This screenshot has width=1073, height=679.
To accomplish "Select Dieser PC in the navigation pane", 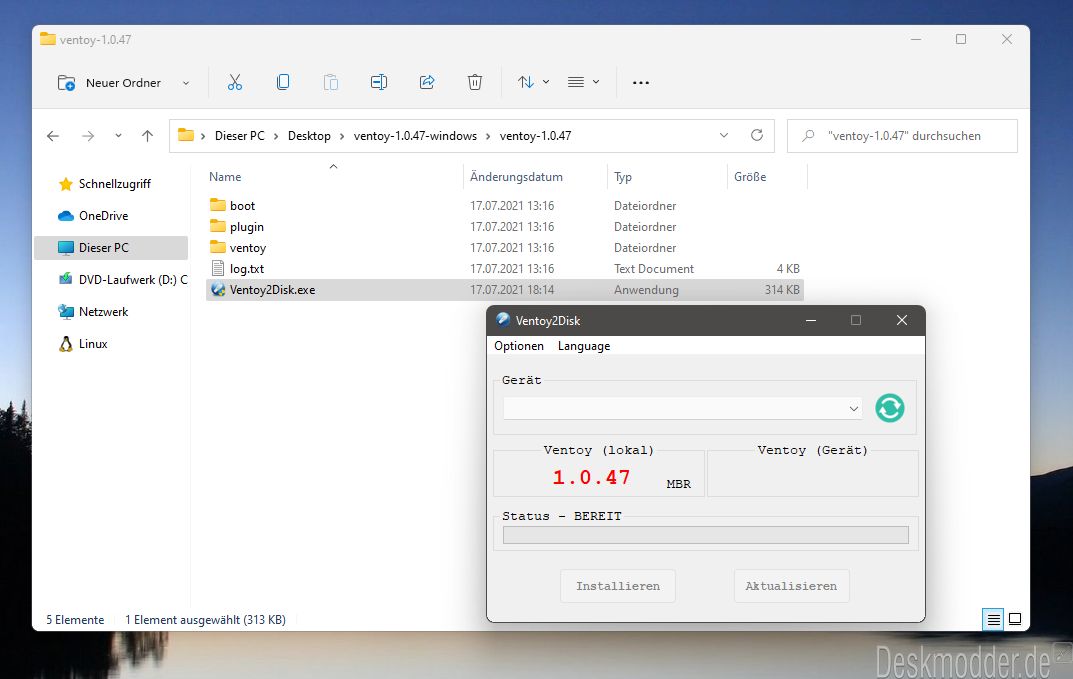I will [x=111, y=248].
